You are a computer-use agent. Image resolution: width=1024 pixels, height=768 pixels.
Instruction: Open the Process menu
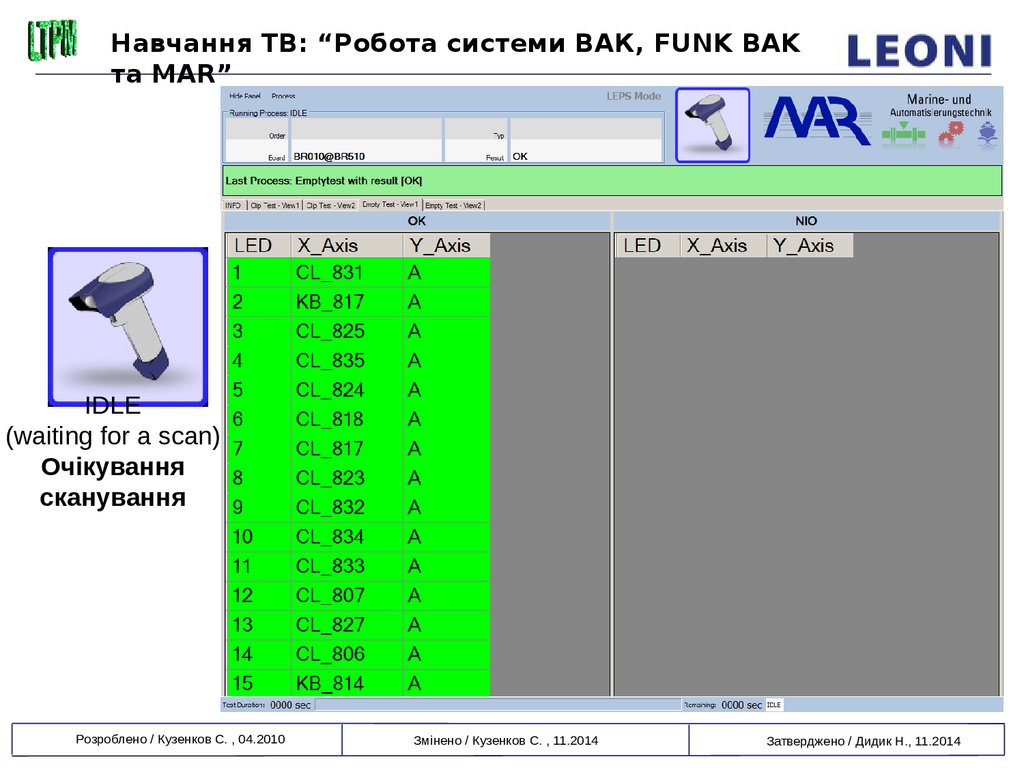[x=283, y=96]
